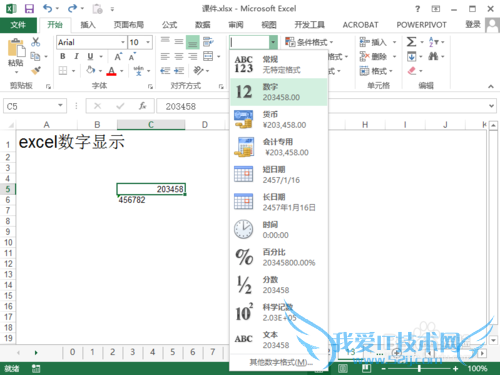Viewport: 500px width, 375px height.
Task: Apply red font color
Action: 111,71
